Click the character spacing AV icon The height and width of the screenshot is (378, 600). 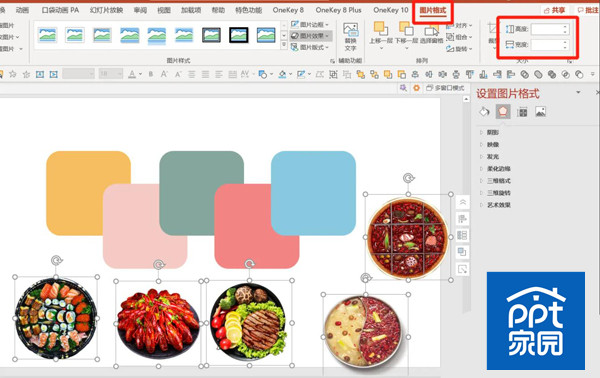point(245,74)
